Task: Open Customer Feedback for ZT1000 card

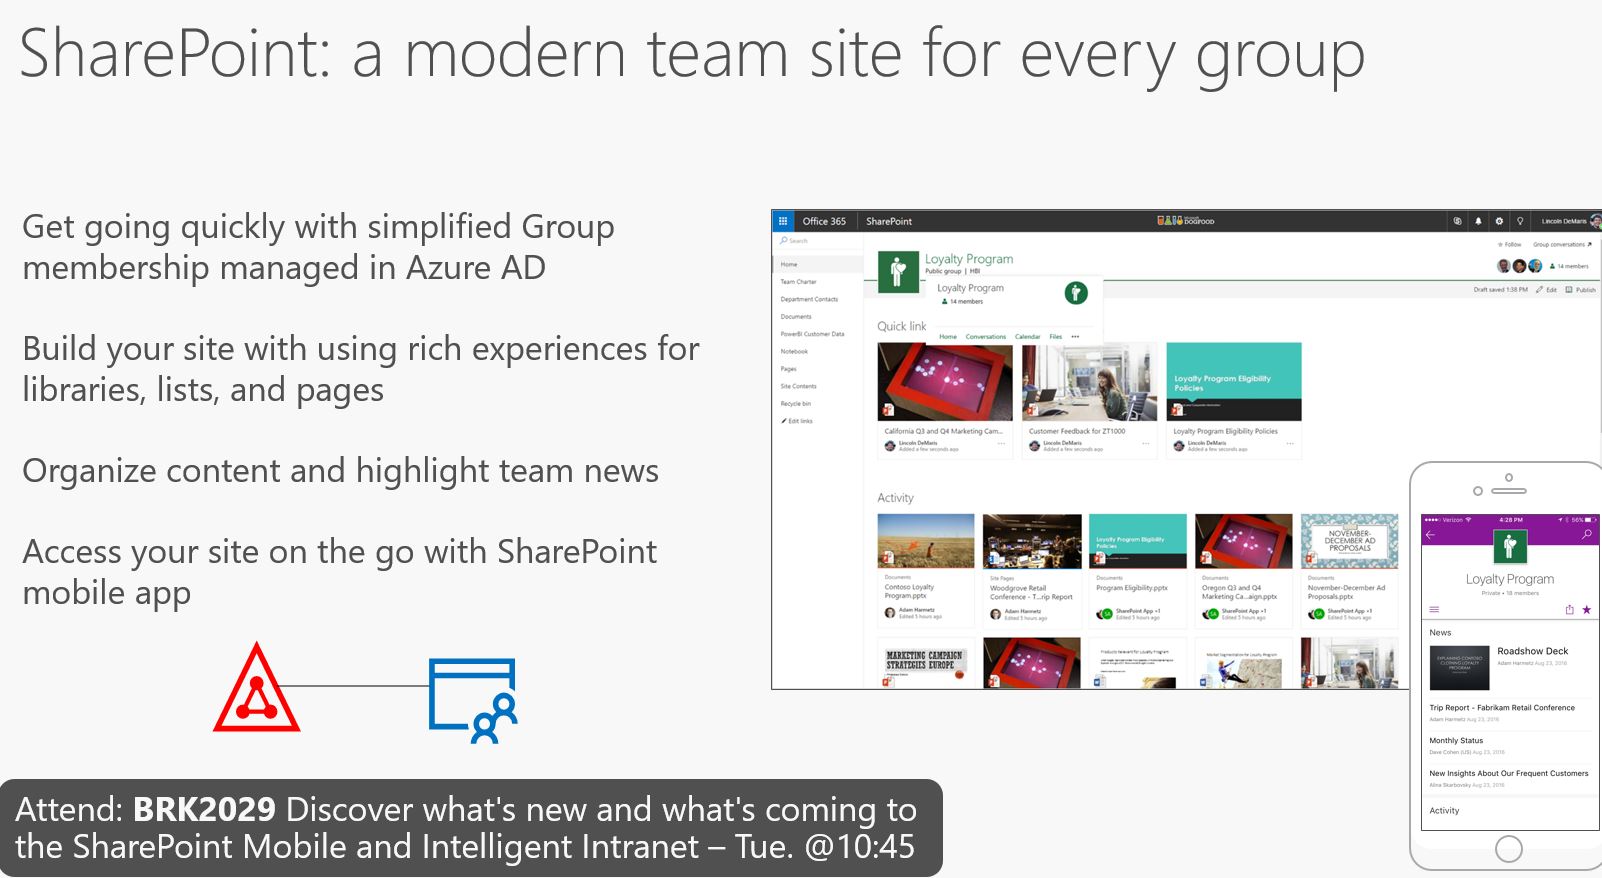Action: [x=1090, y=400]
